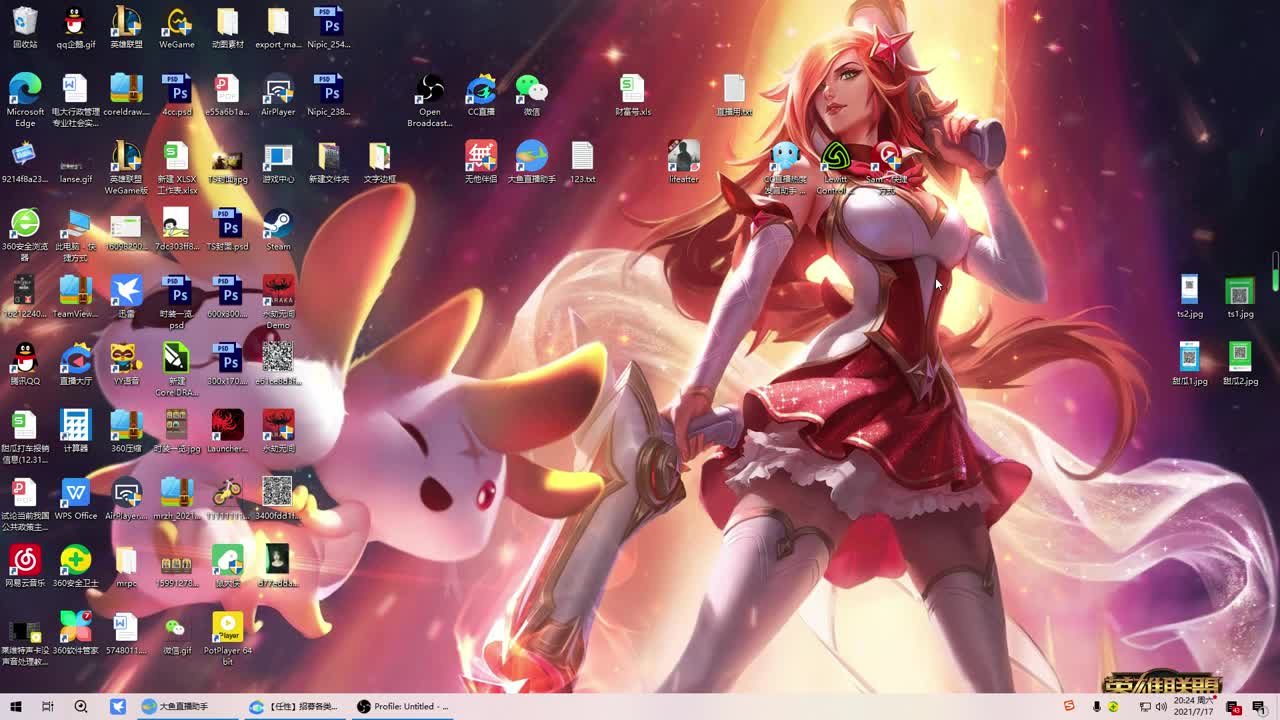Open the AirPlayer shortcut beside e55a6b1a PDF

point(278,89)
